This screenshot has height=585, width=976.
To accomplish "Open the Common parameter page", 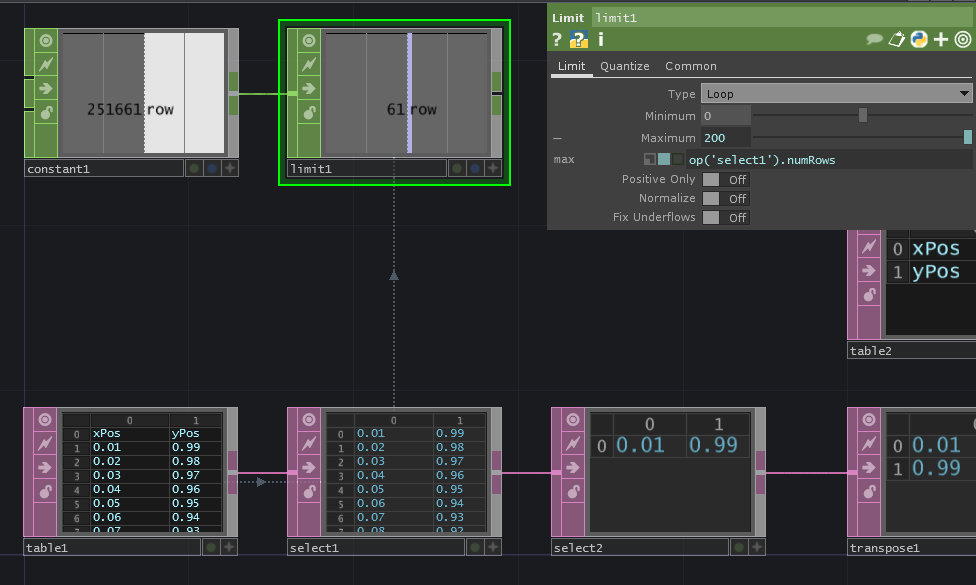I will pyautogui.click(x=691, y=66).
